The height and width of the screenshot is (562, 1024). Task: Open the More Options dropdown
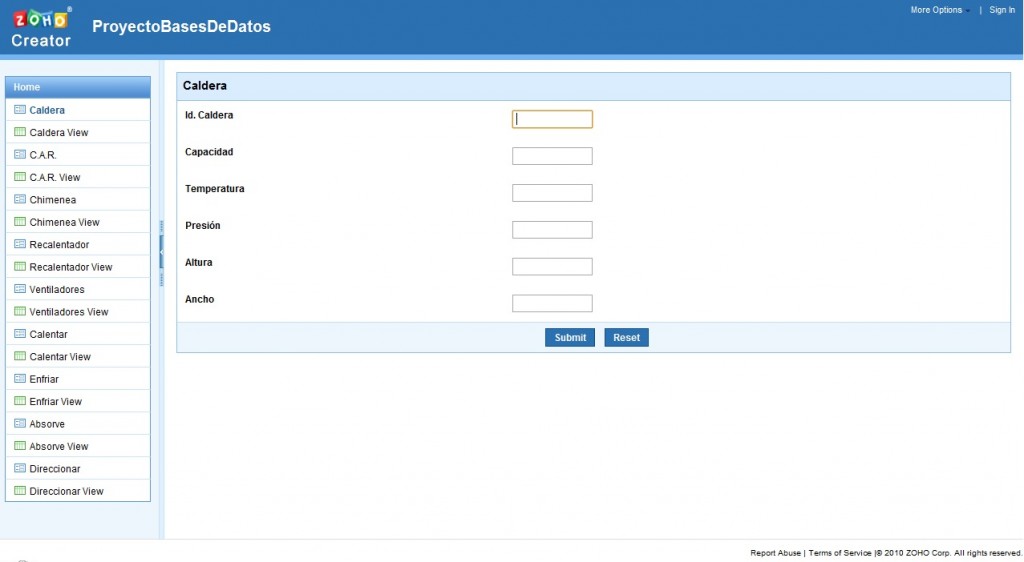click(x=939, y=10)
